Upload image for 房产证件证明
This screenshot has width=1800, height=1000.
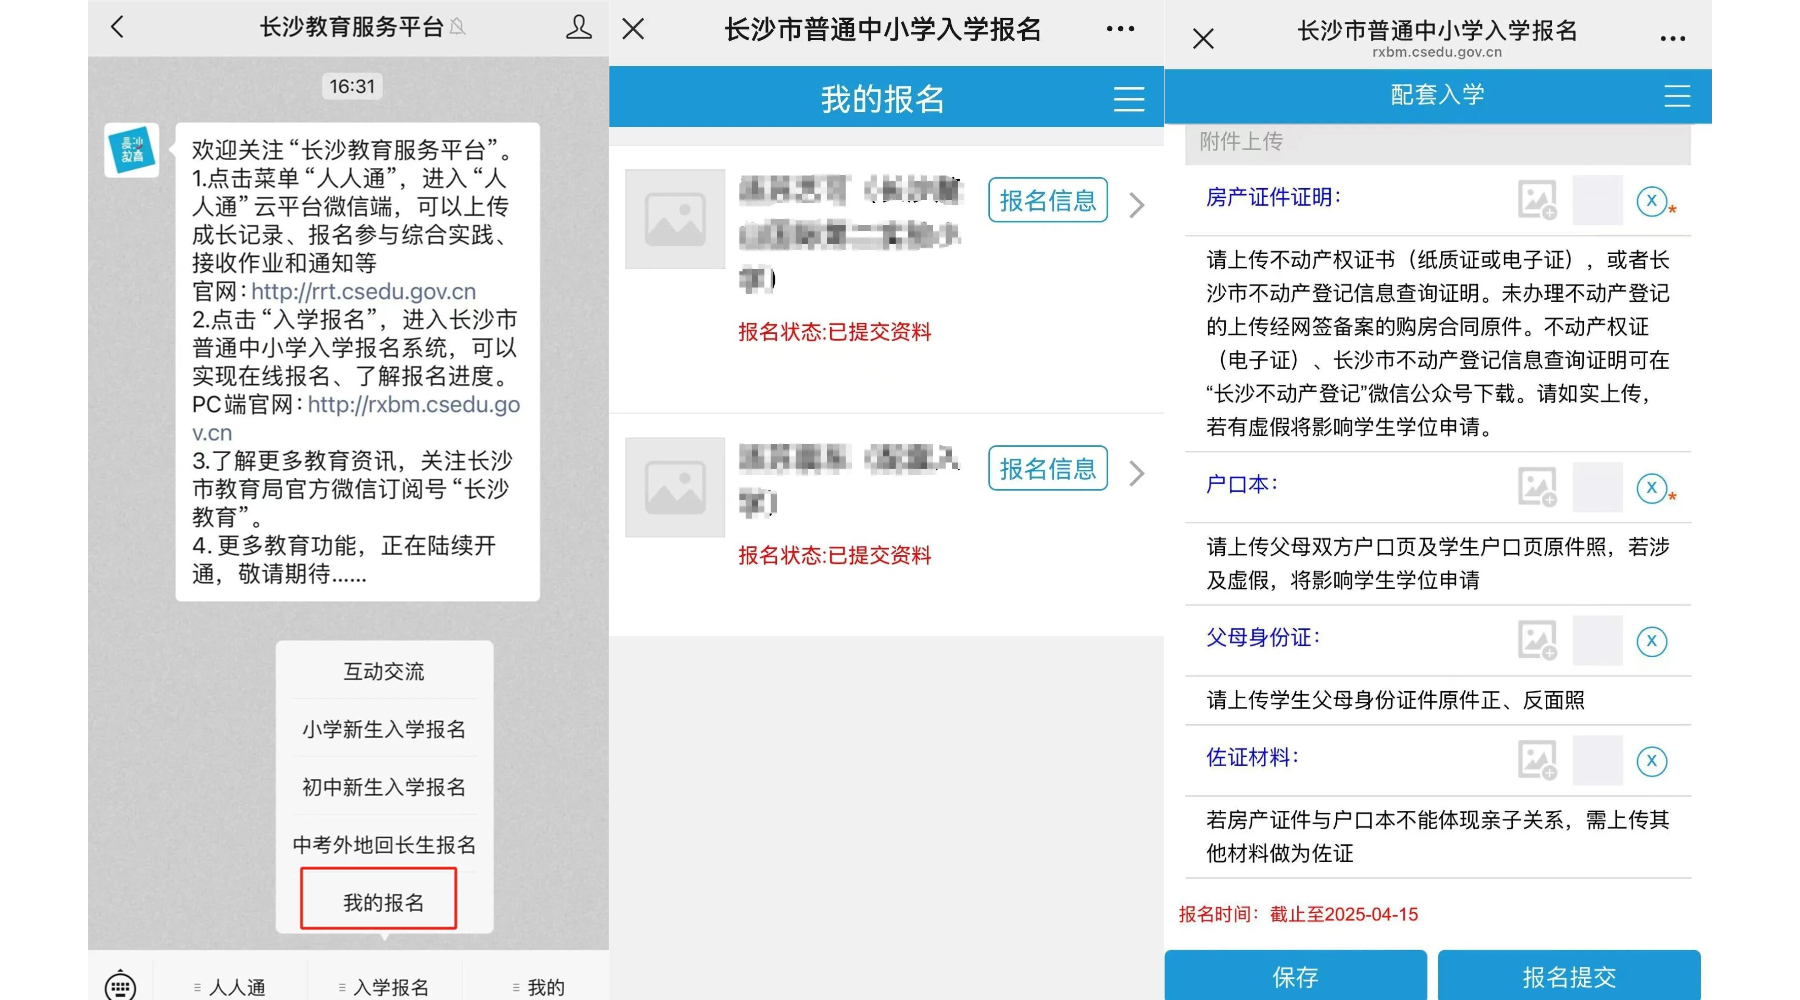click(x=1537, y=200)
